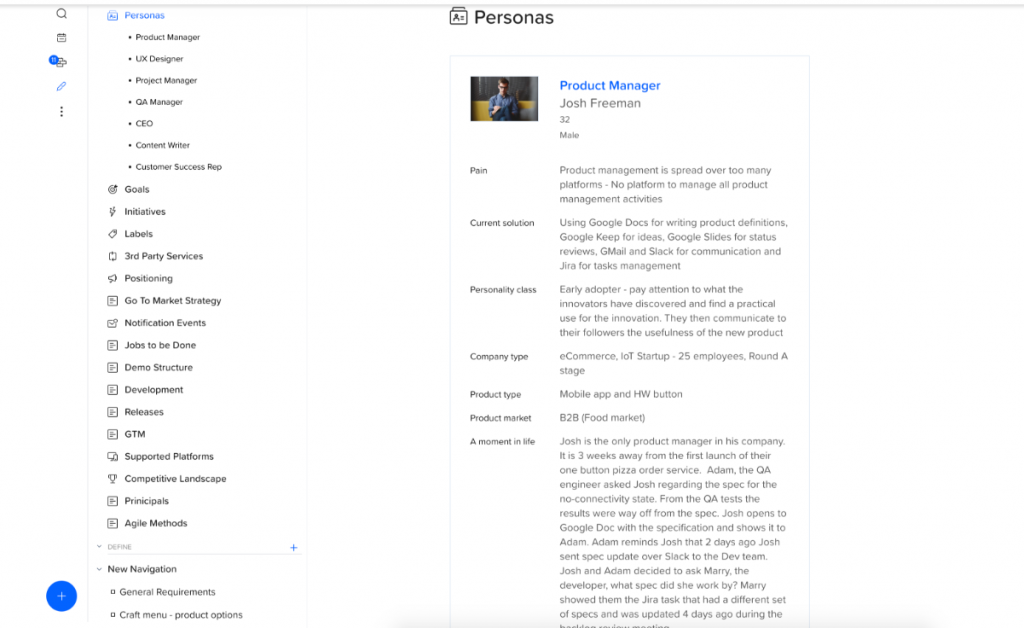Image resolution: width=1024 pixels, height=628 pixels.
Task: Open the three-dot more options menu
Action: tap(61, 111)
